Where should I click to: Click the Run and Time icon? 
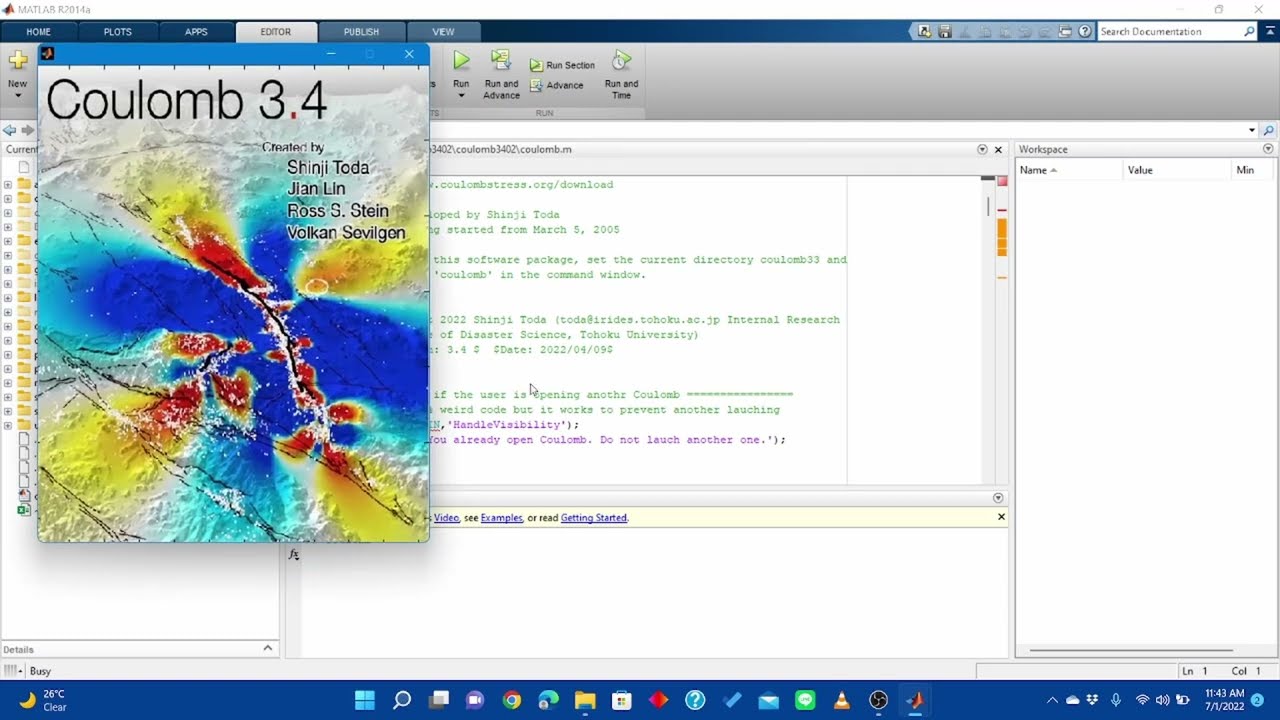point(621,61)
